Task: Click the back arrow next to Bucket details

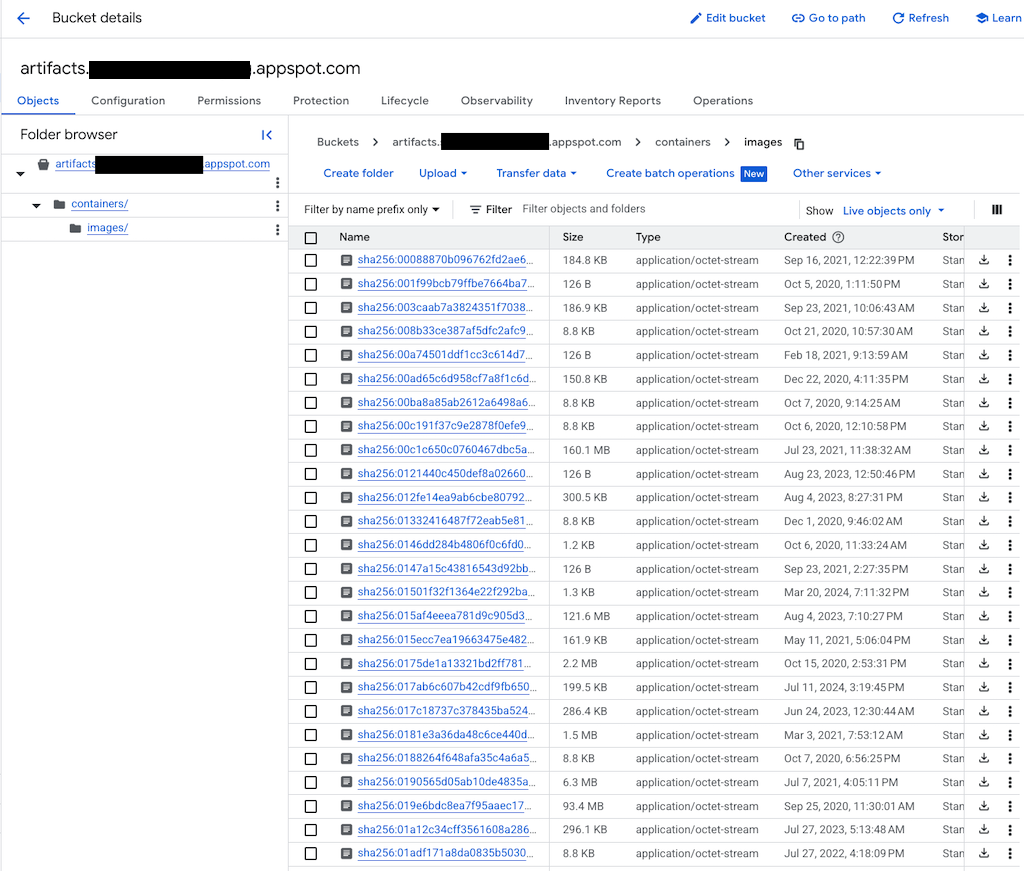Action: (24, 18)
